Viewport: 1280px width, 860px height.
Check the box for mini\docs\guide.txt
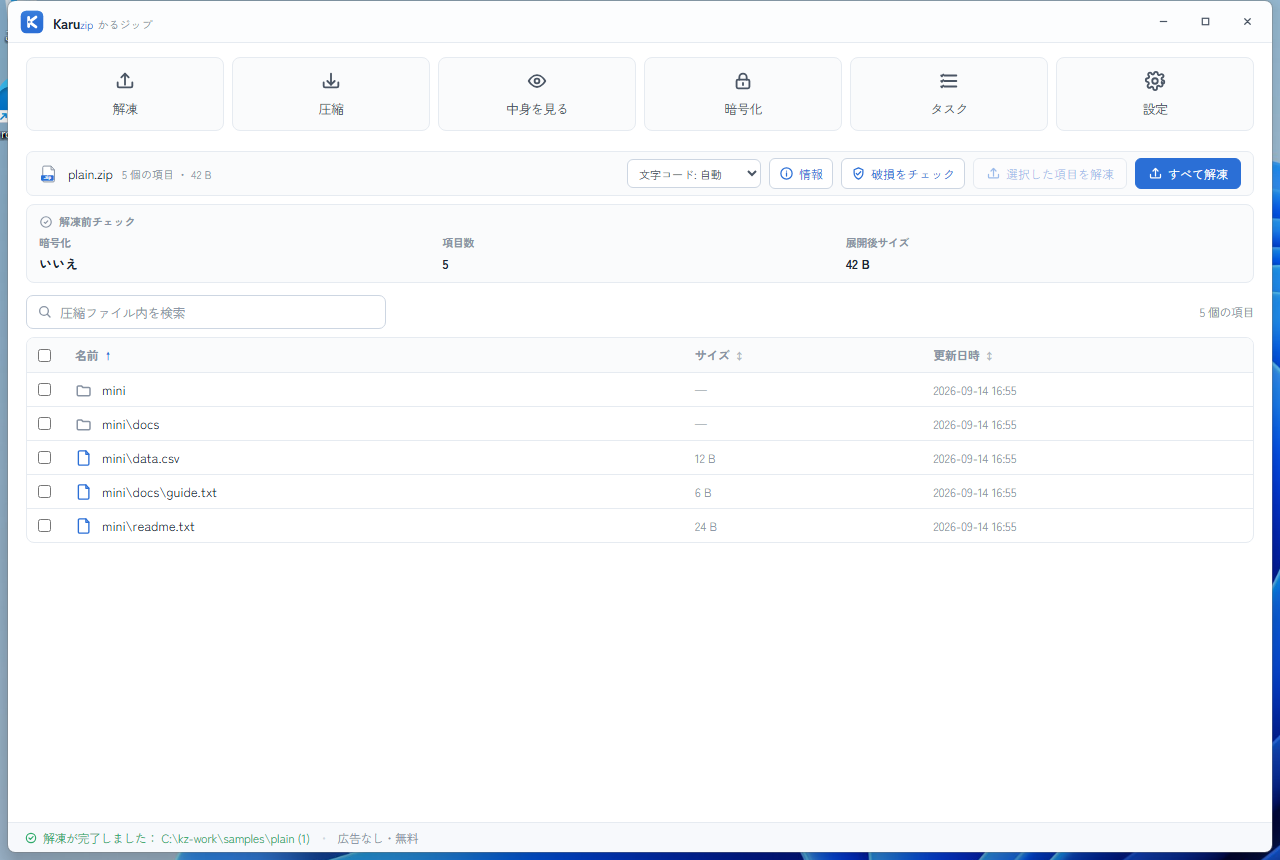44,492
